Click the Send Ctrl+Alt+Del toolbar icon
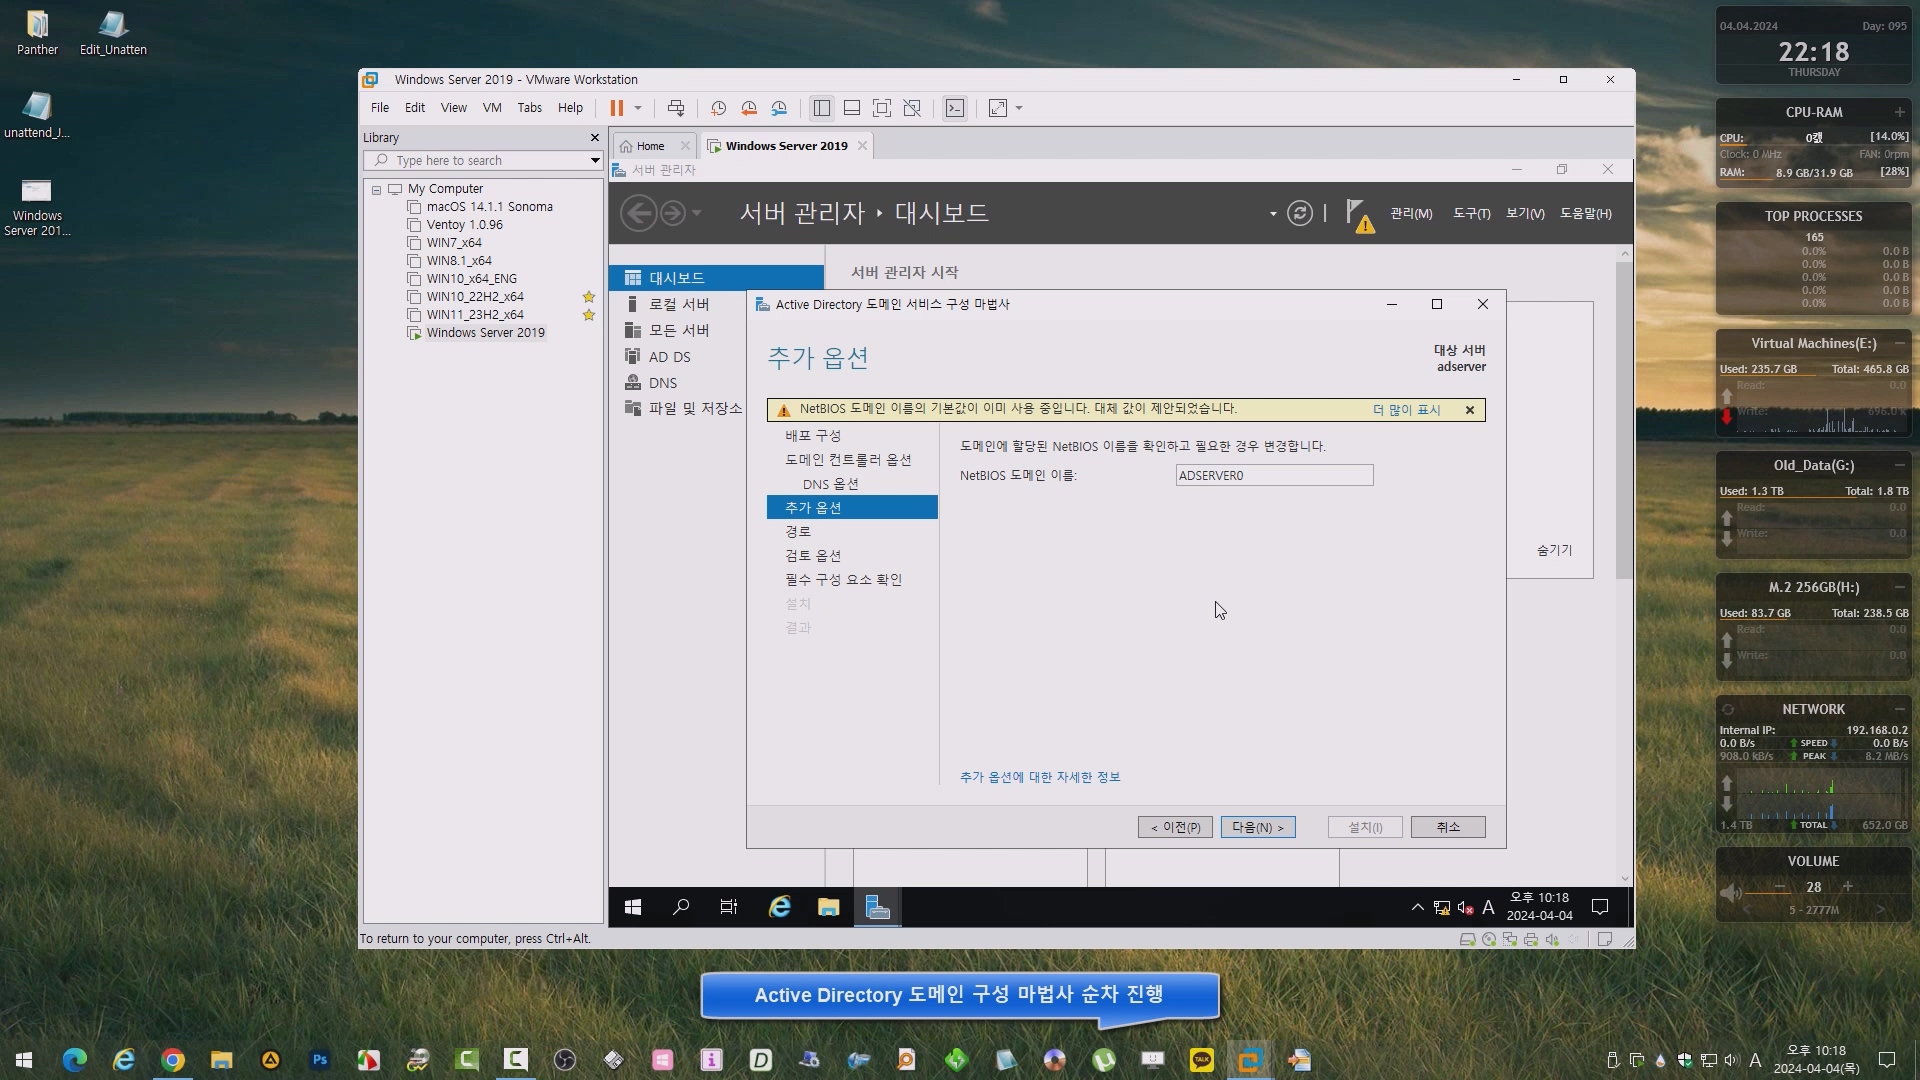 pos(676,108)
